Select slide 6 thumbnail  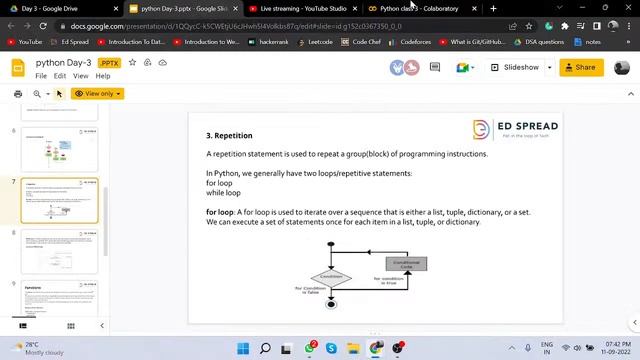[x=60, y=149]
